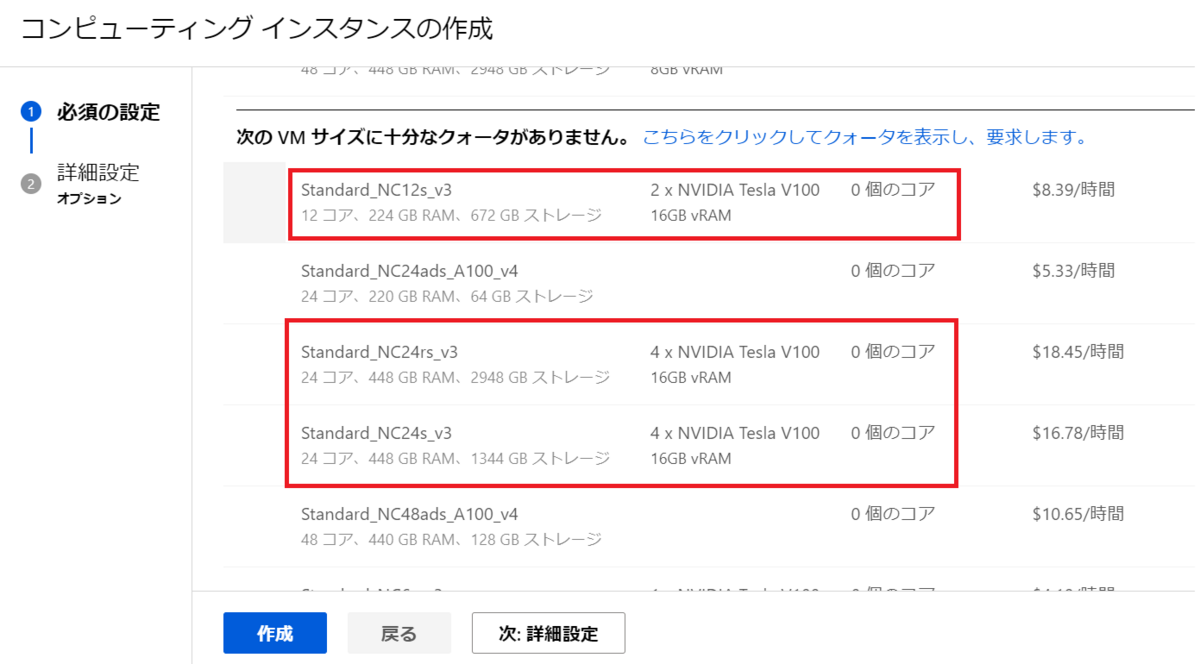Click the $5.33/時間 price
The image size is (1200, 664).
1073,270
